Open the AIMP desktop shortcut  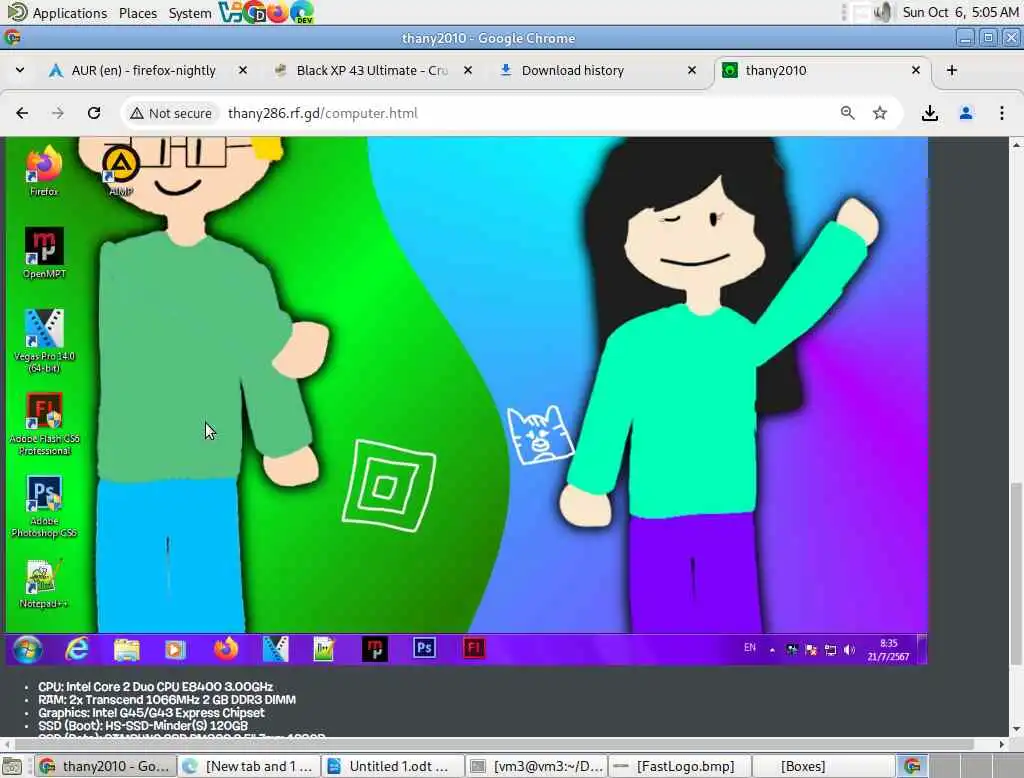[121, 171]
